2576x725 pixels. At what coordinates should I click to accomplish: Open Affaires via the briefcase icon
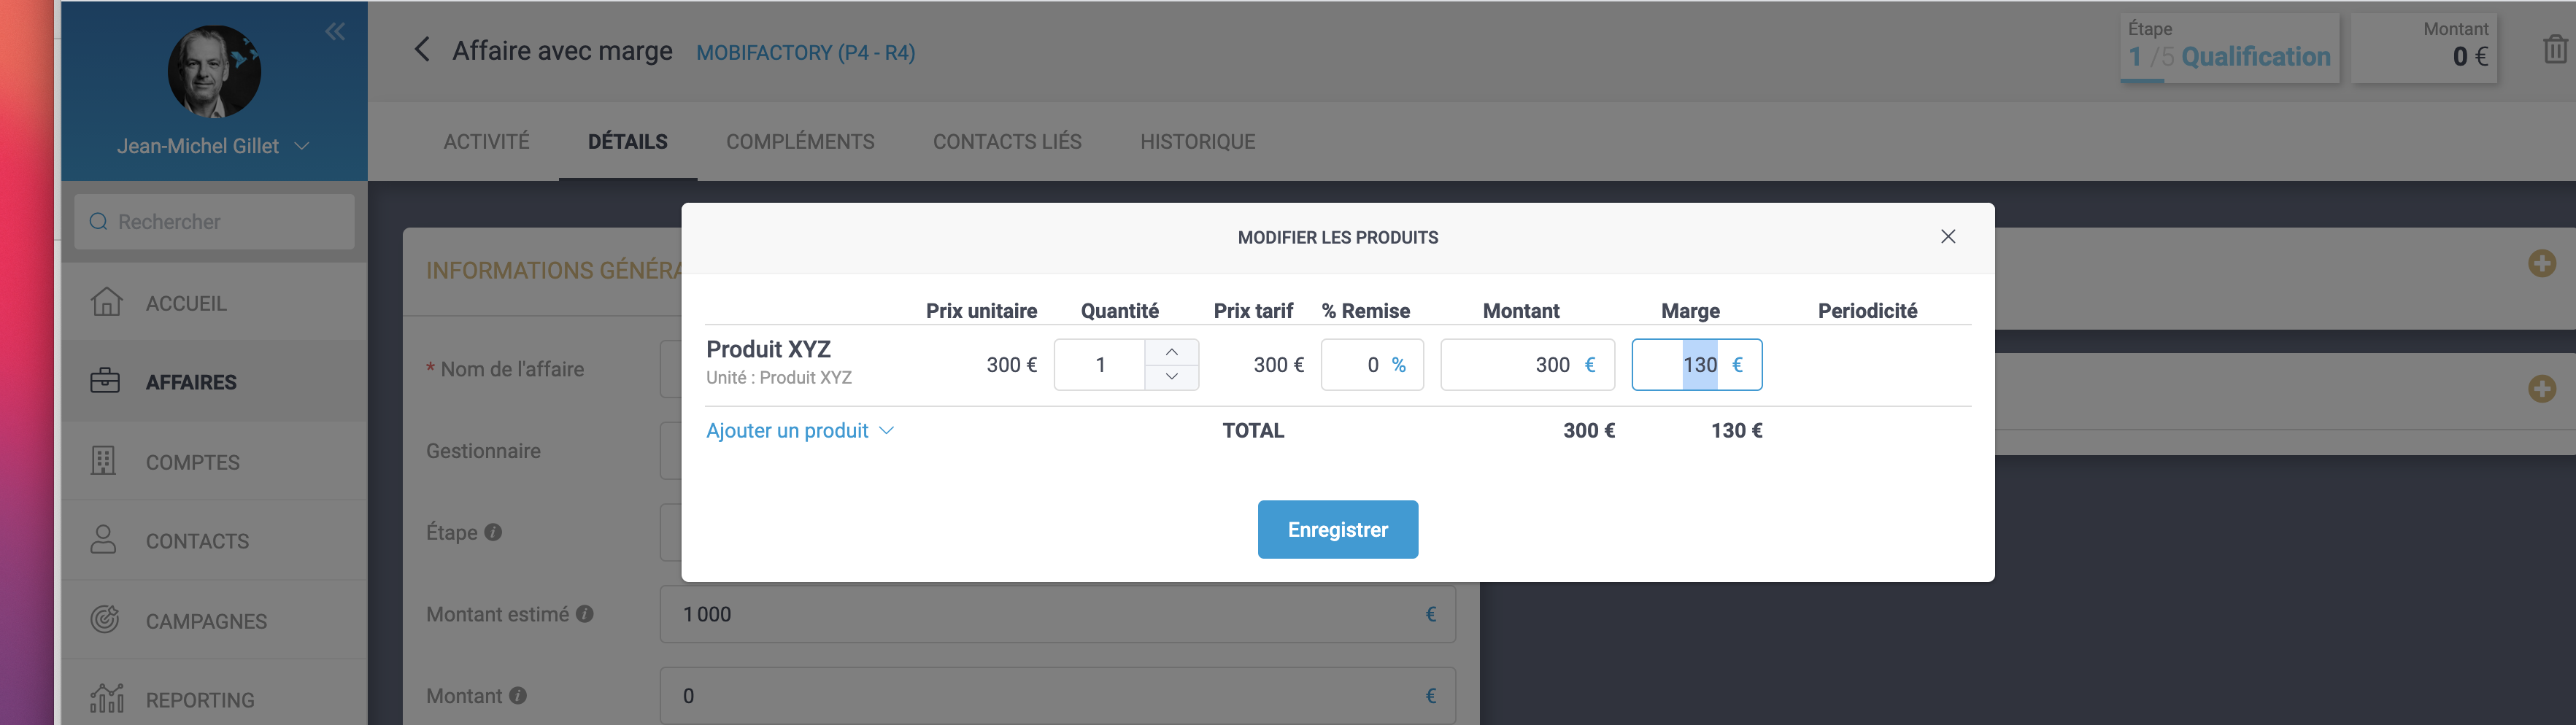coord(105,381)
